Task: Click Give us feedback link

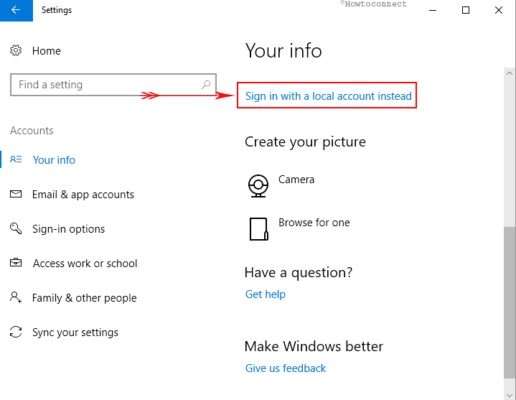Action: 286,368
